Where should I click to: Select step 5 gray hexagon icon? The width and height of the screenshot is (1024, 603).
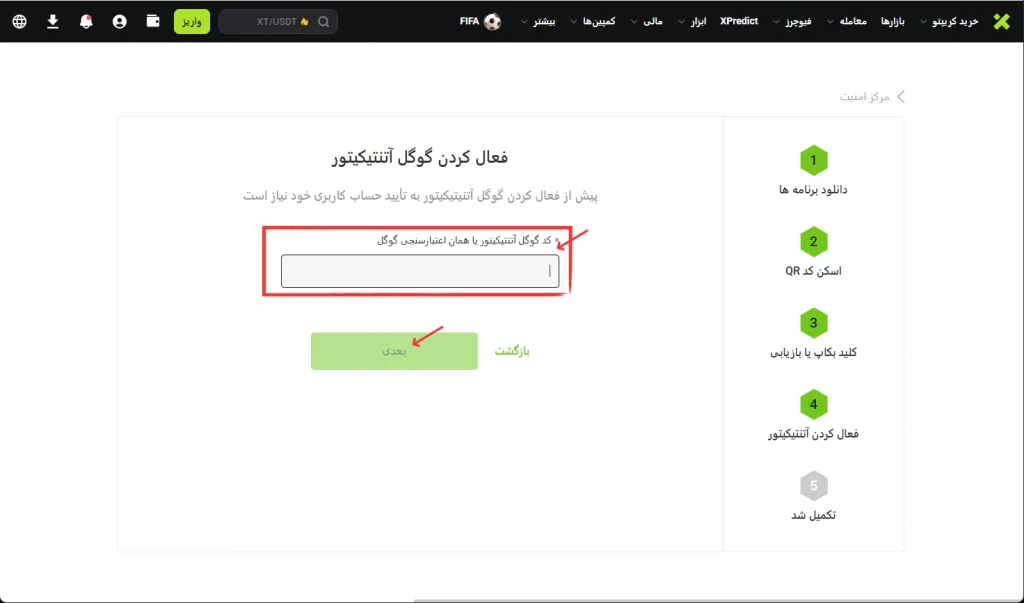click(x=814, y=486)
